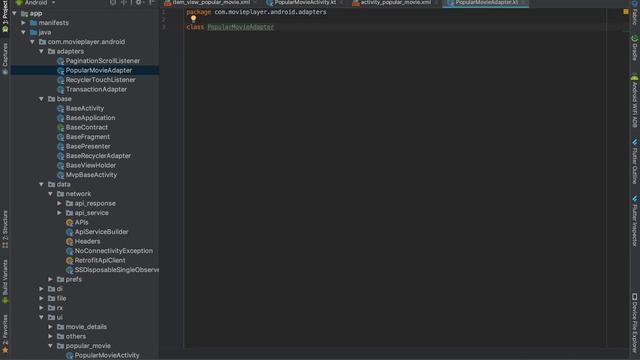This screenshot has height=360, width=640.
Task: Open the Structure tool window tab
Action: point(5,229)
